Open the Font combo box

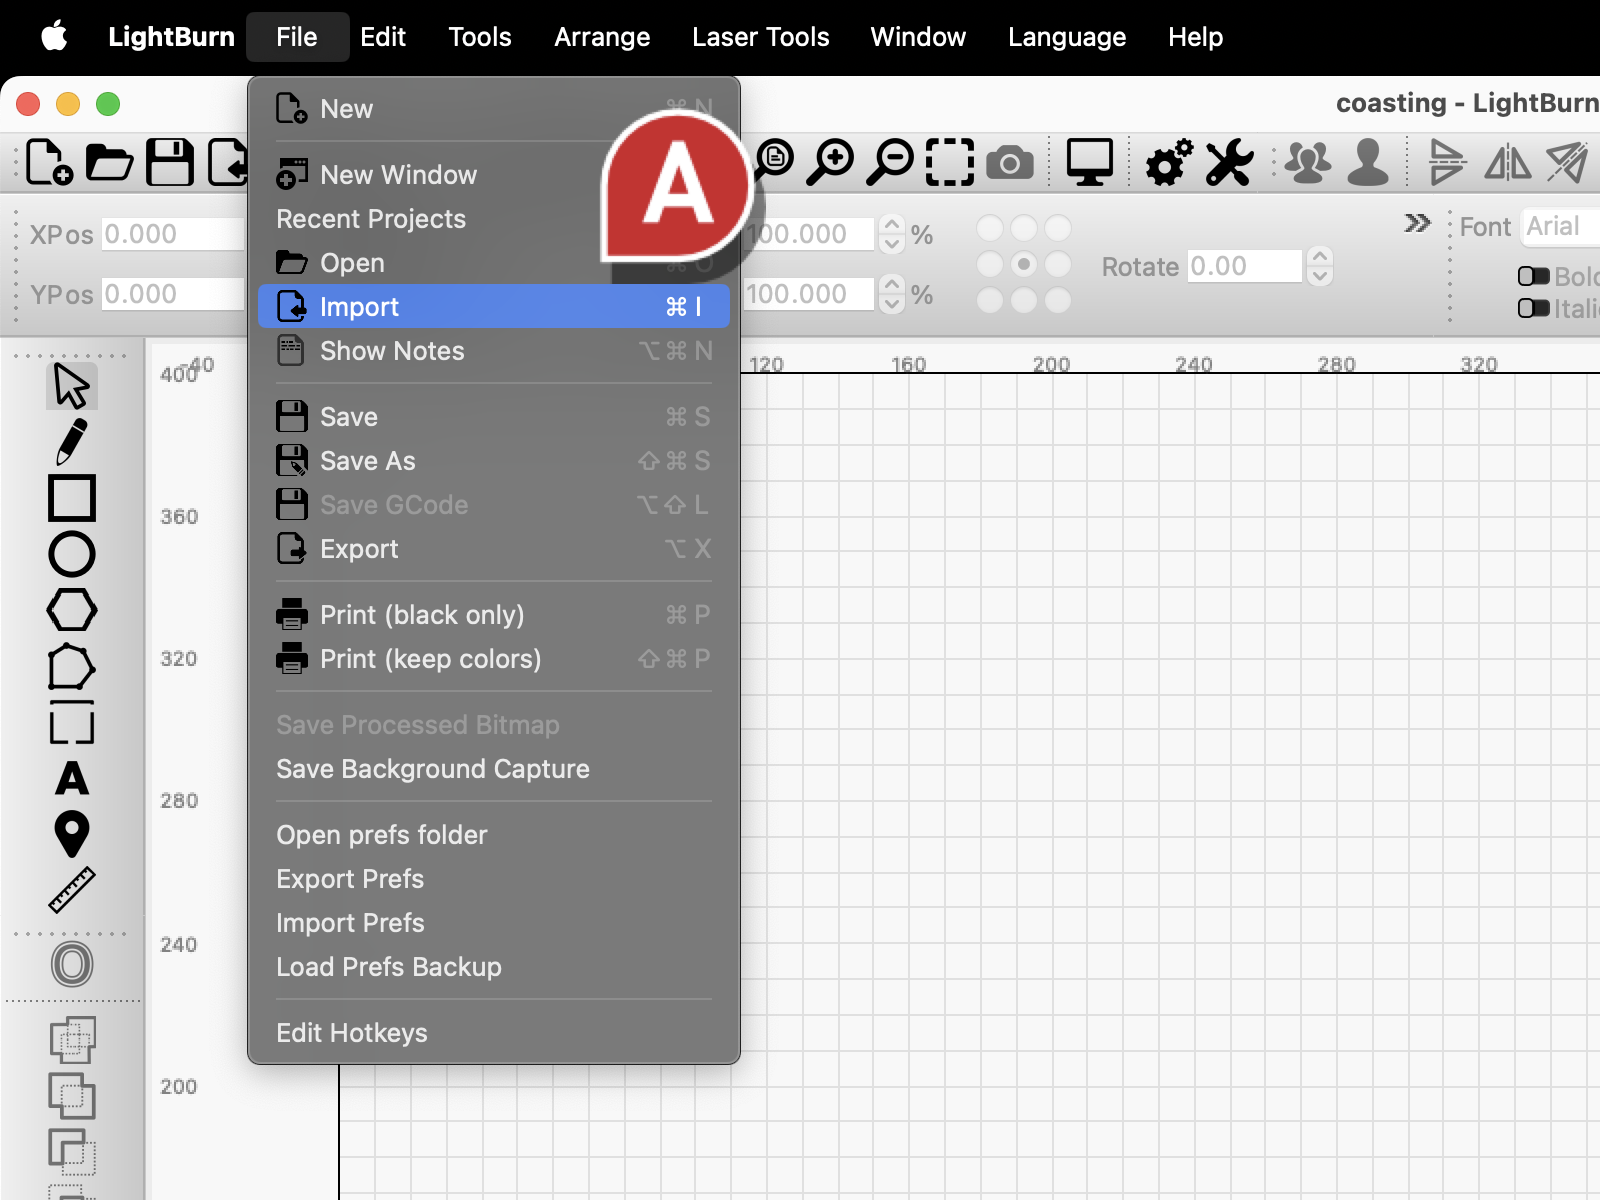point(1560,227)
